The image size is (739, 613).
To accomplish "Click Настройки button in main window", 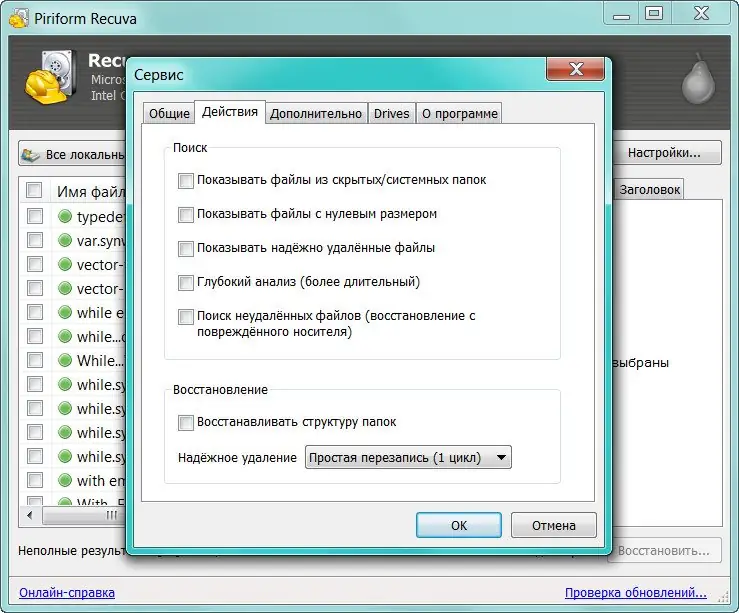I will [x=667, y=153].
